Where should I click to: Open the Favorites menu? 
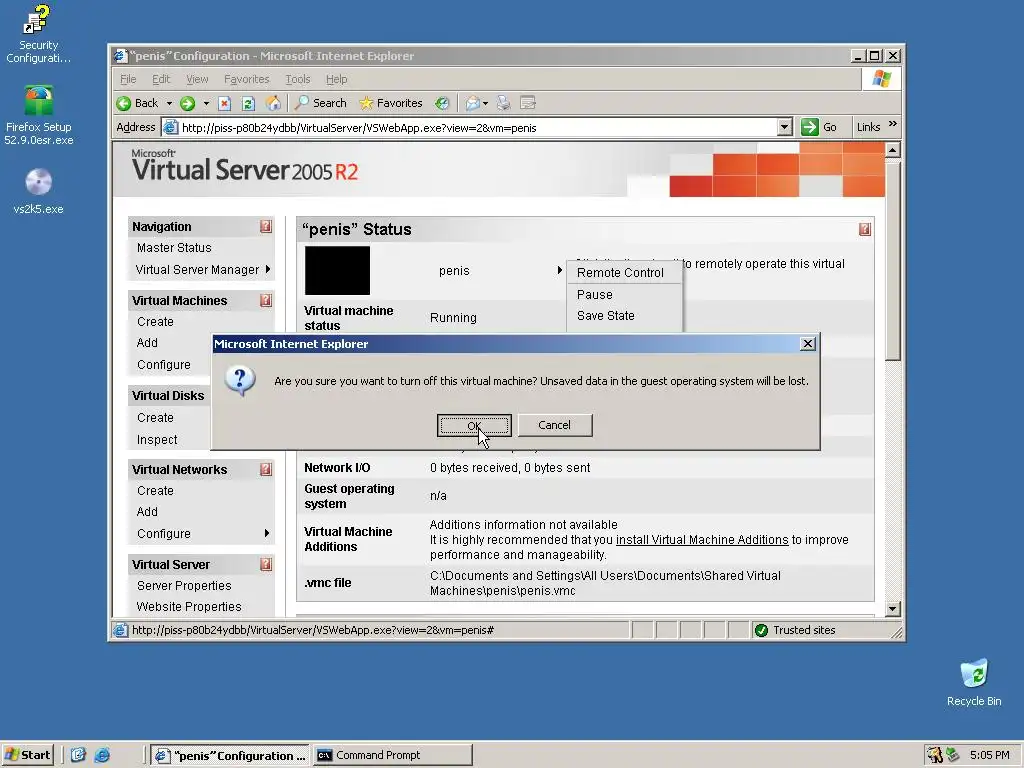pyautogui.click(x=246, y=79)
